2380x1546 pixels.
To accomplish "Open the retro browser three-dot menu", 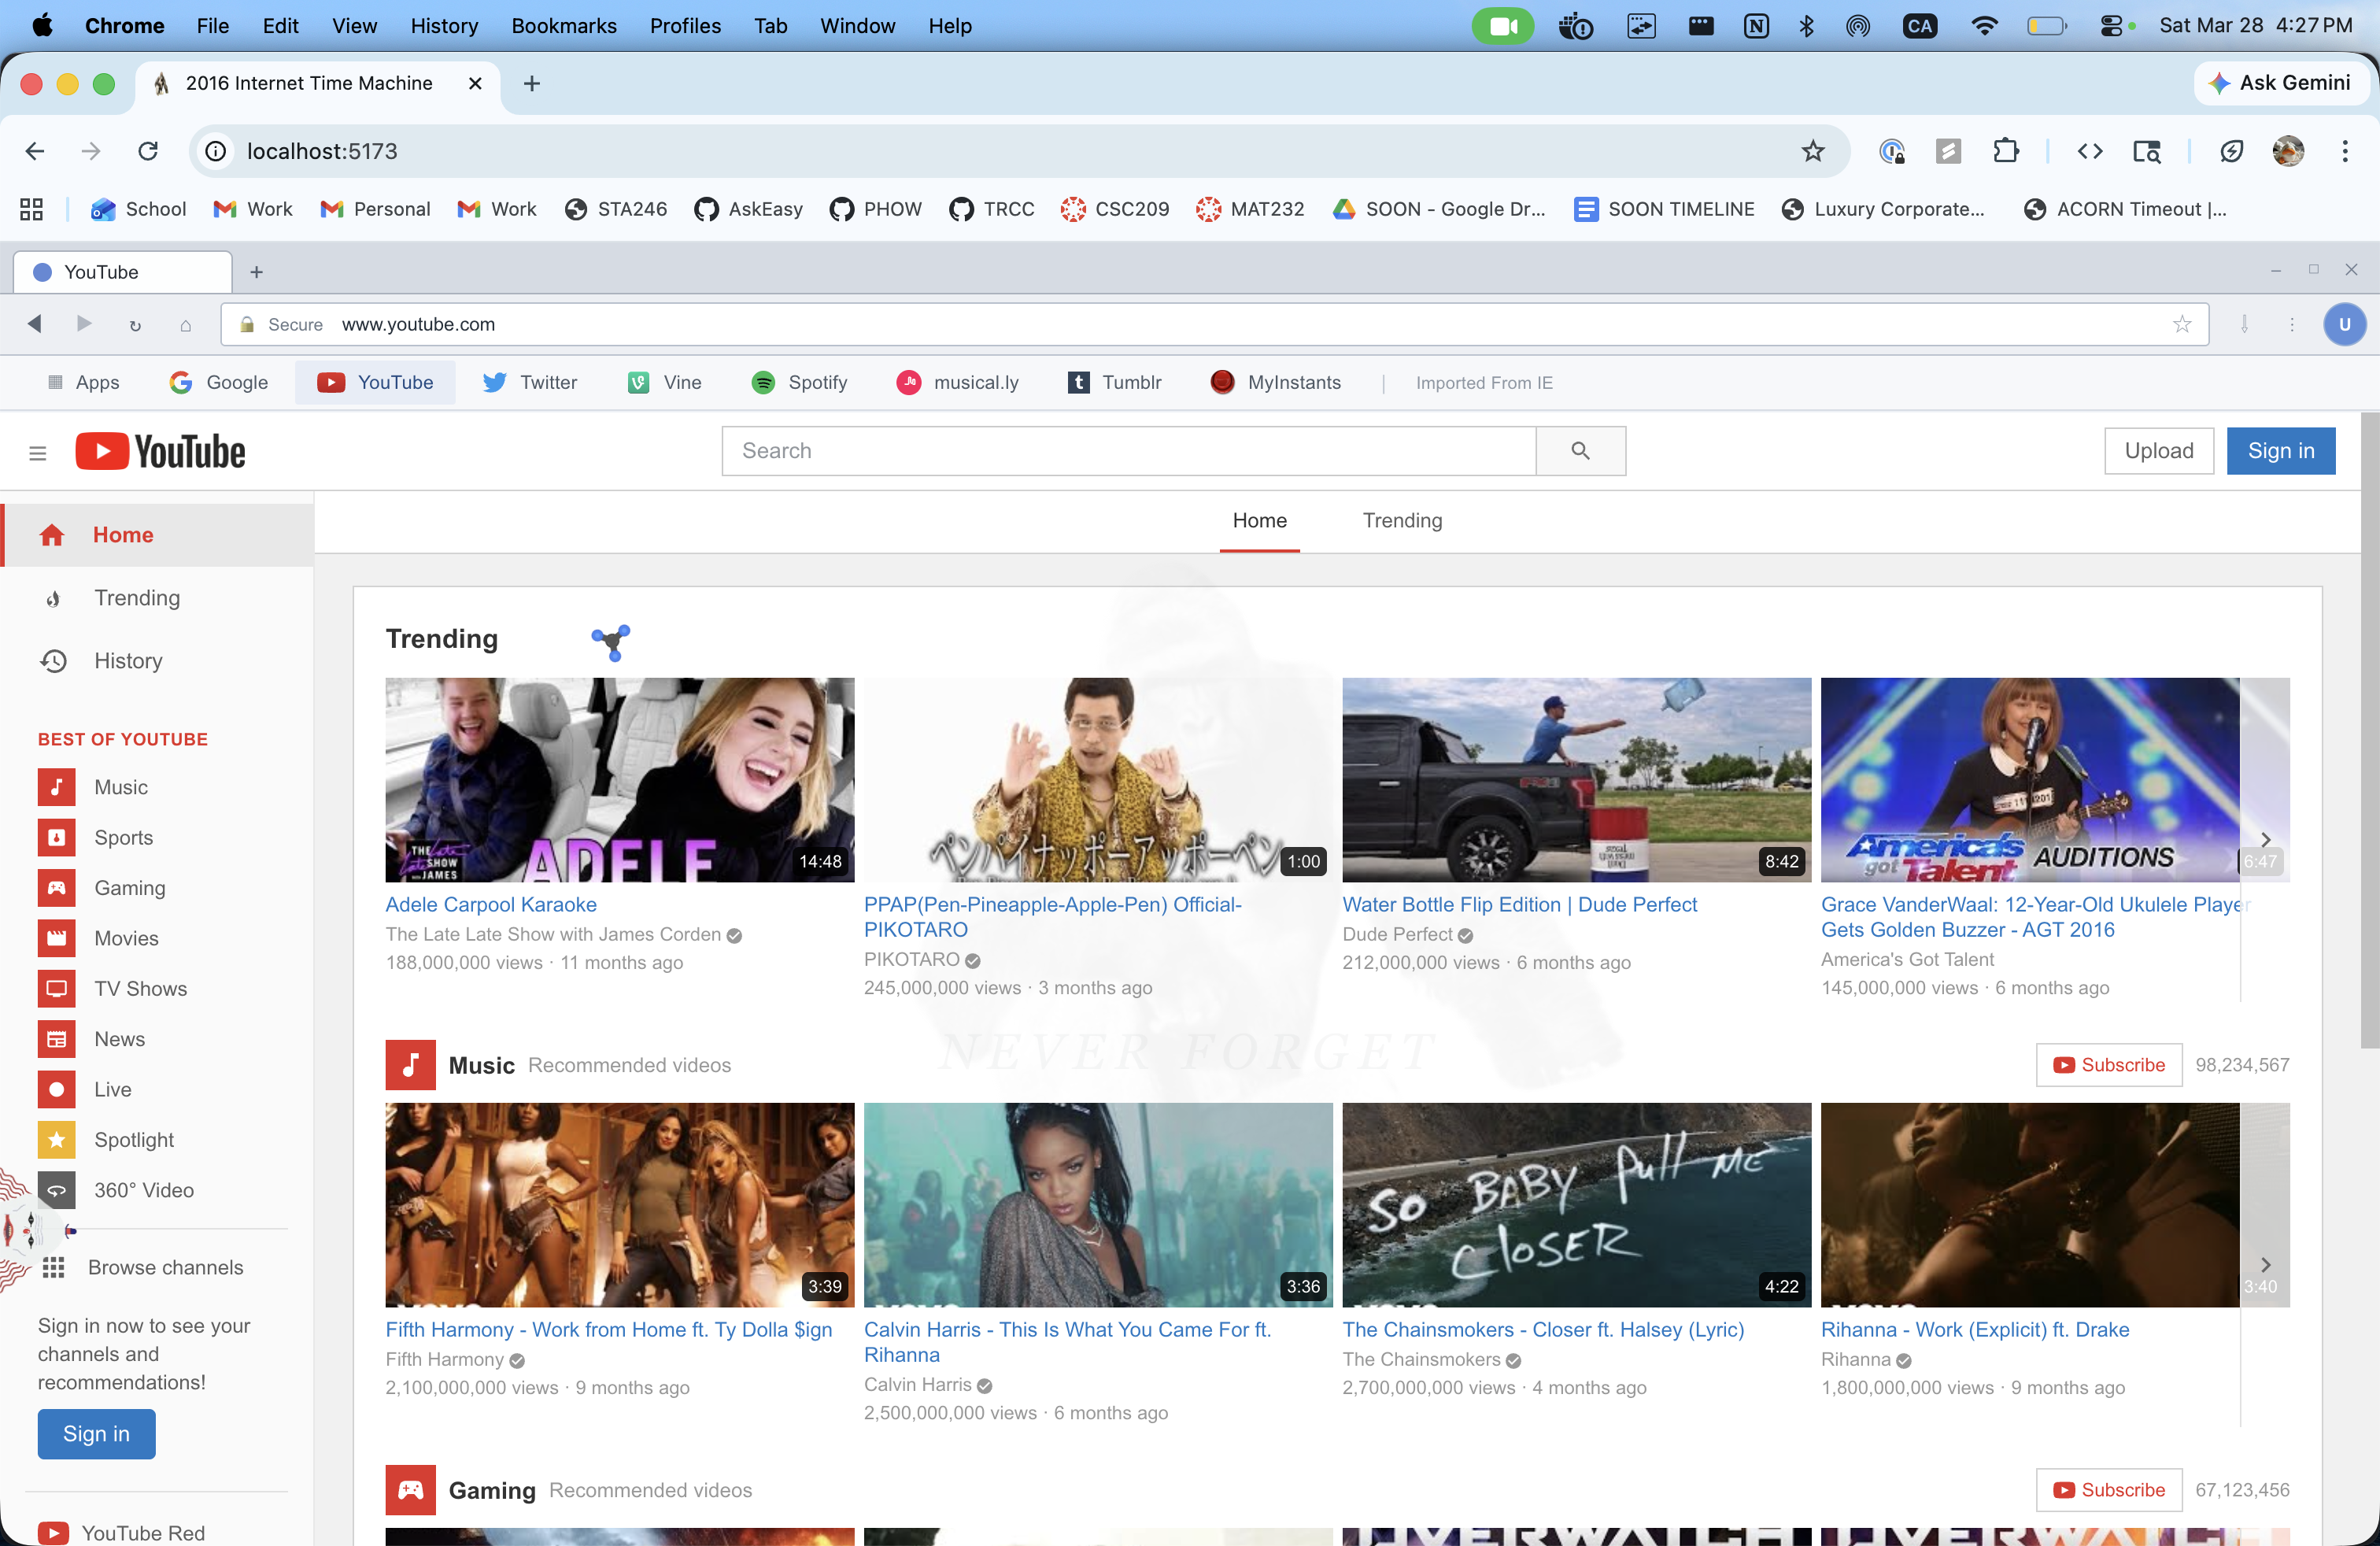I will click(2292, 324).
